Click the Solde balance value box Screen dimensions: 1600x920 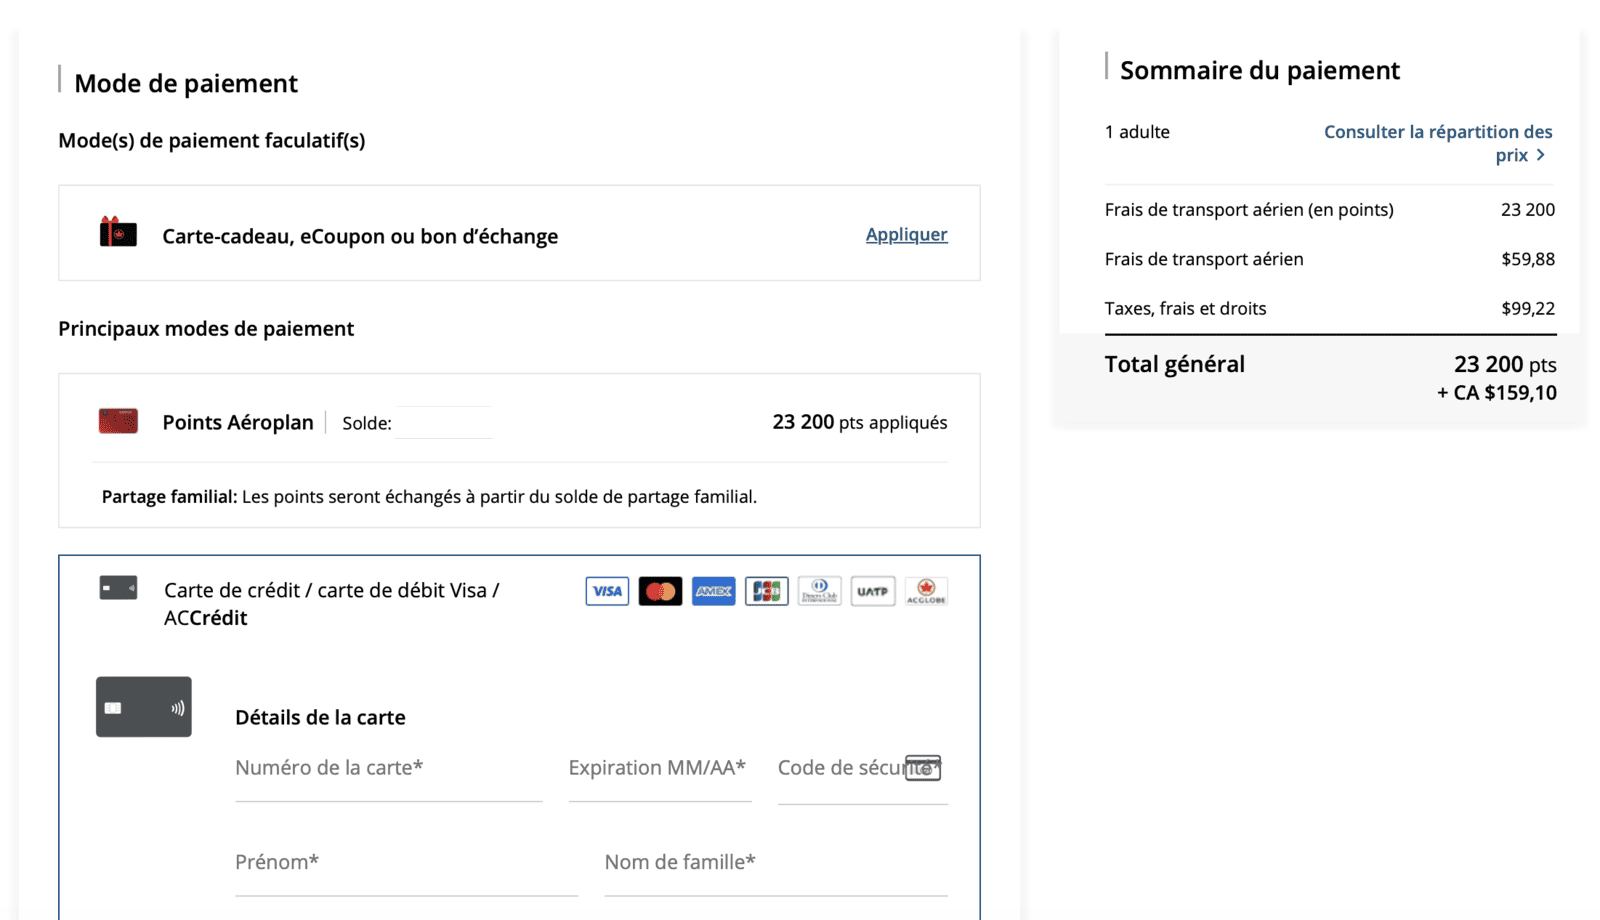coord(444,422)
